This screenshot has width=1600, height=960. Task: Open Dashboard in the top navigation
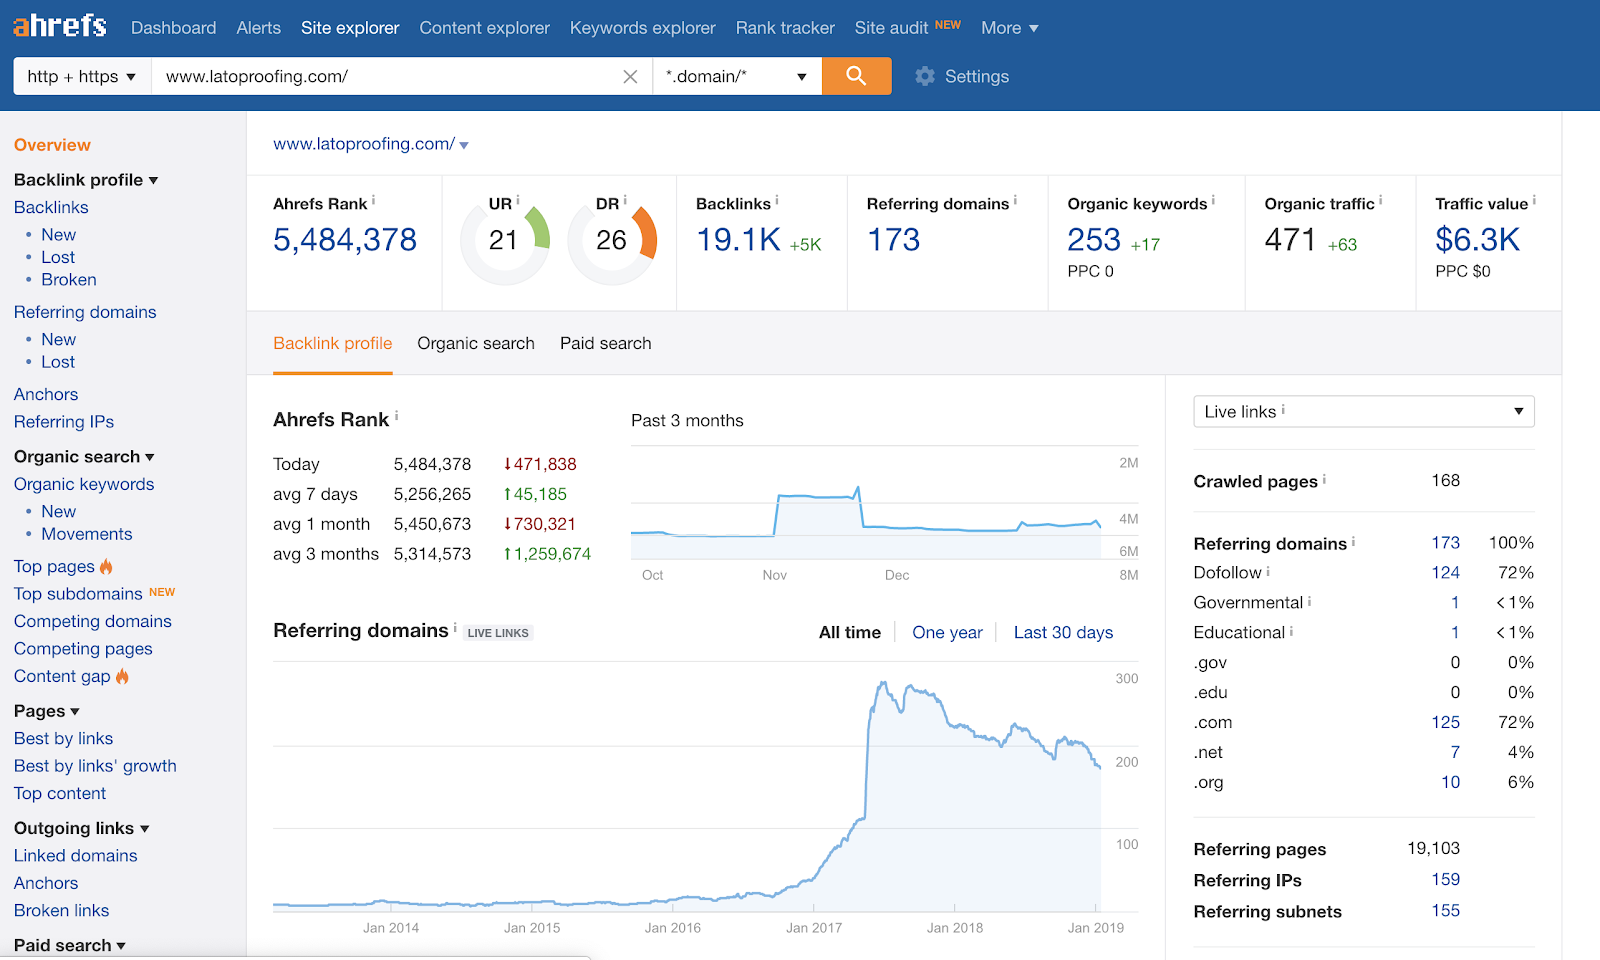(173, 28)
